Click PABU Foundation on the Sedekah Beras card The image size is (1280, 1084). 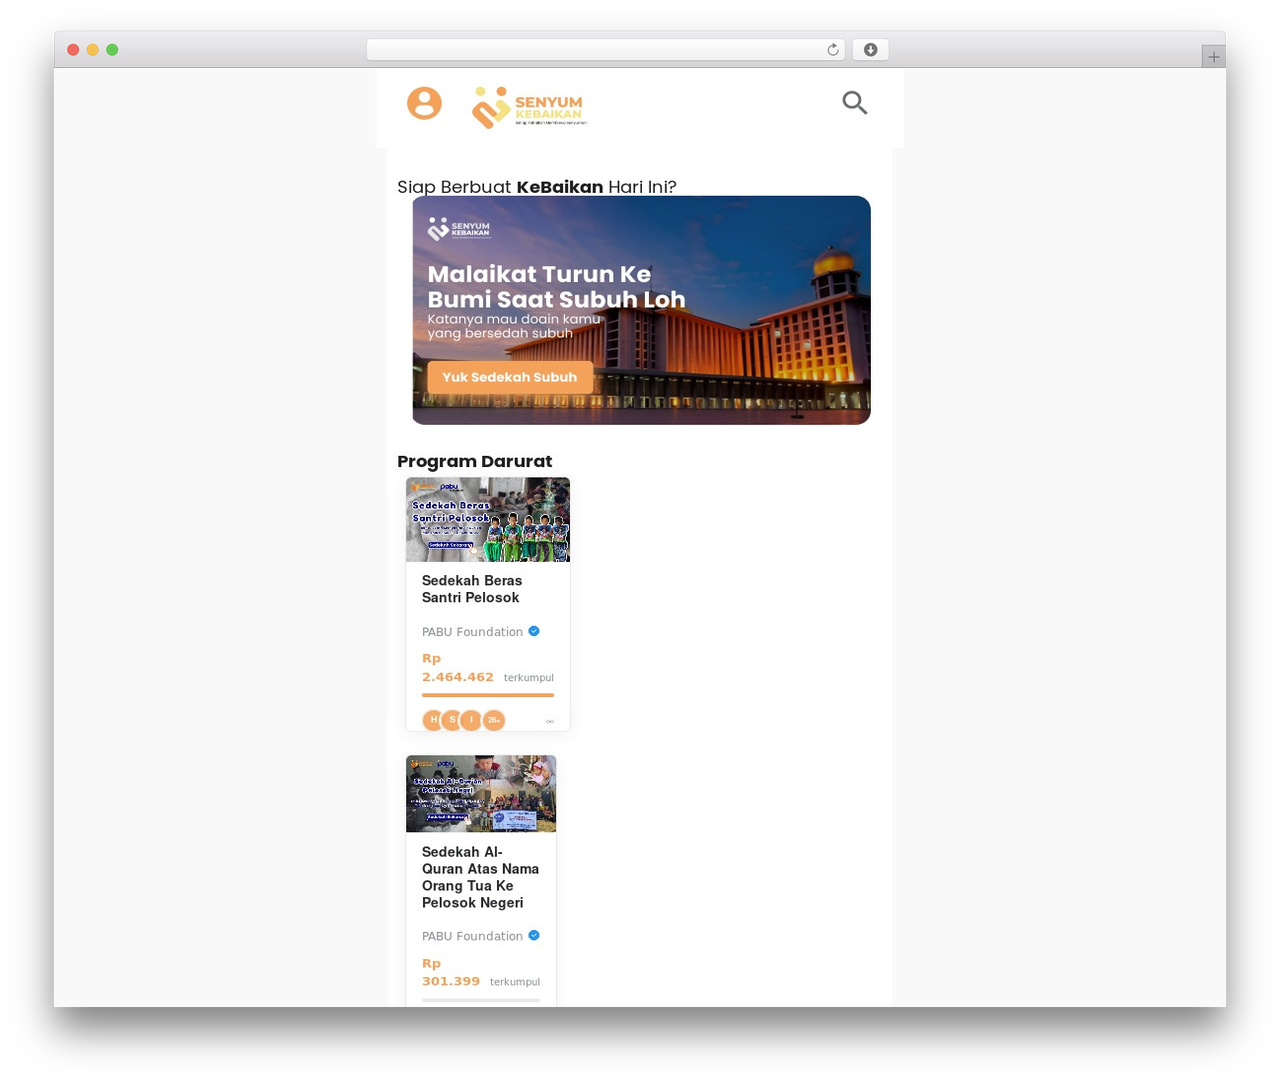click(x=472, y=632)
